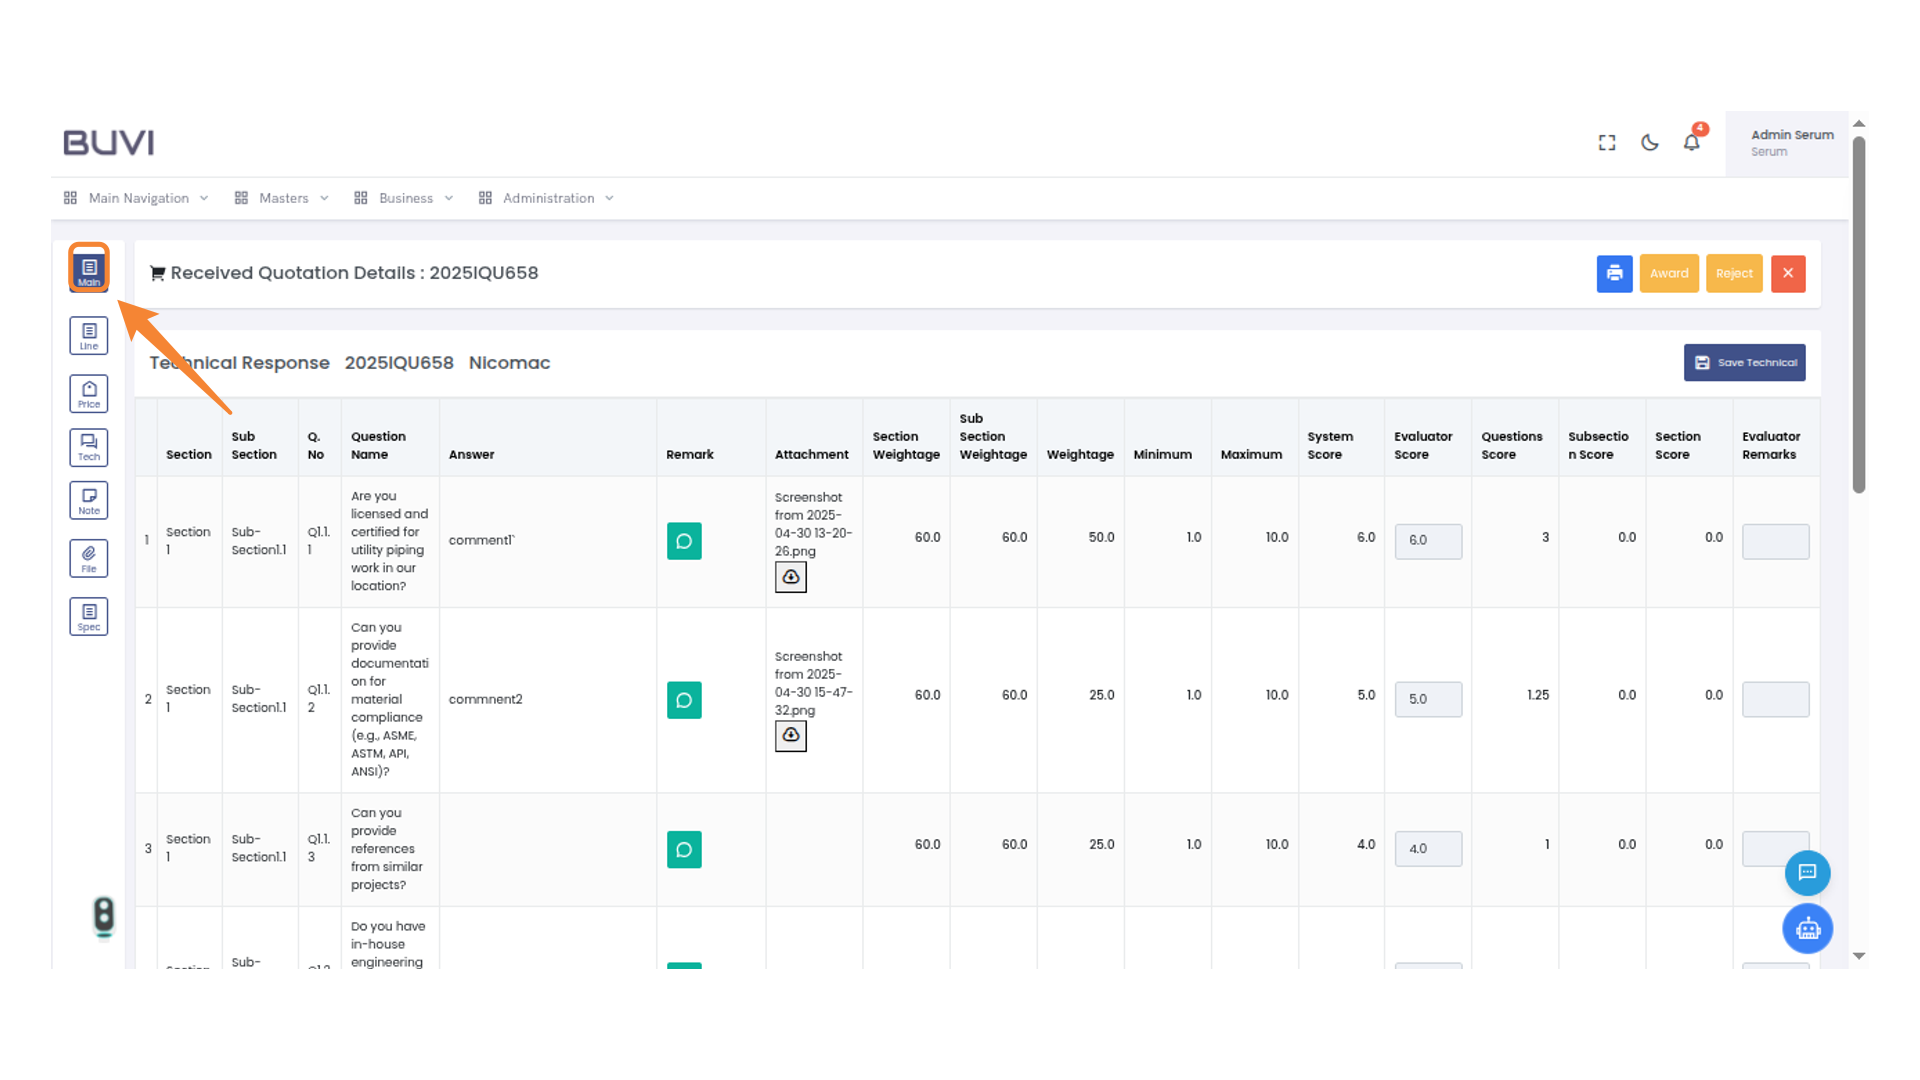Open the Price sidebar icon

pos(89,394)
